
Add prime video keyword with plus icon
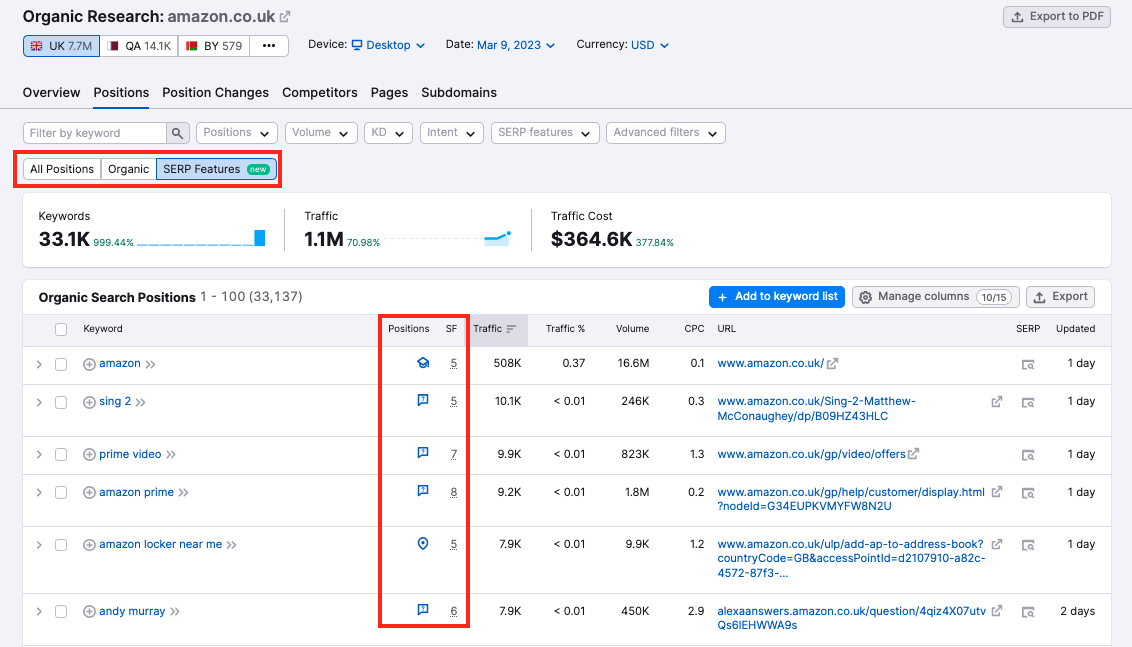pyautogui.click(x=89, y=455)
